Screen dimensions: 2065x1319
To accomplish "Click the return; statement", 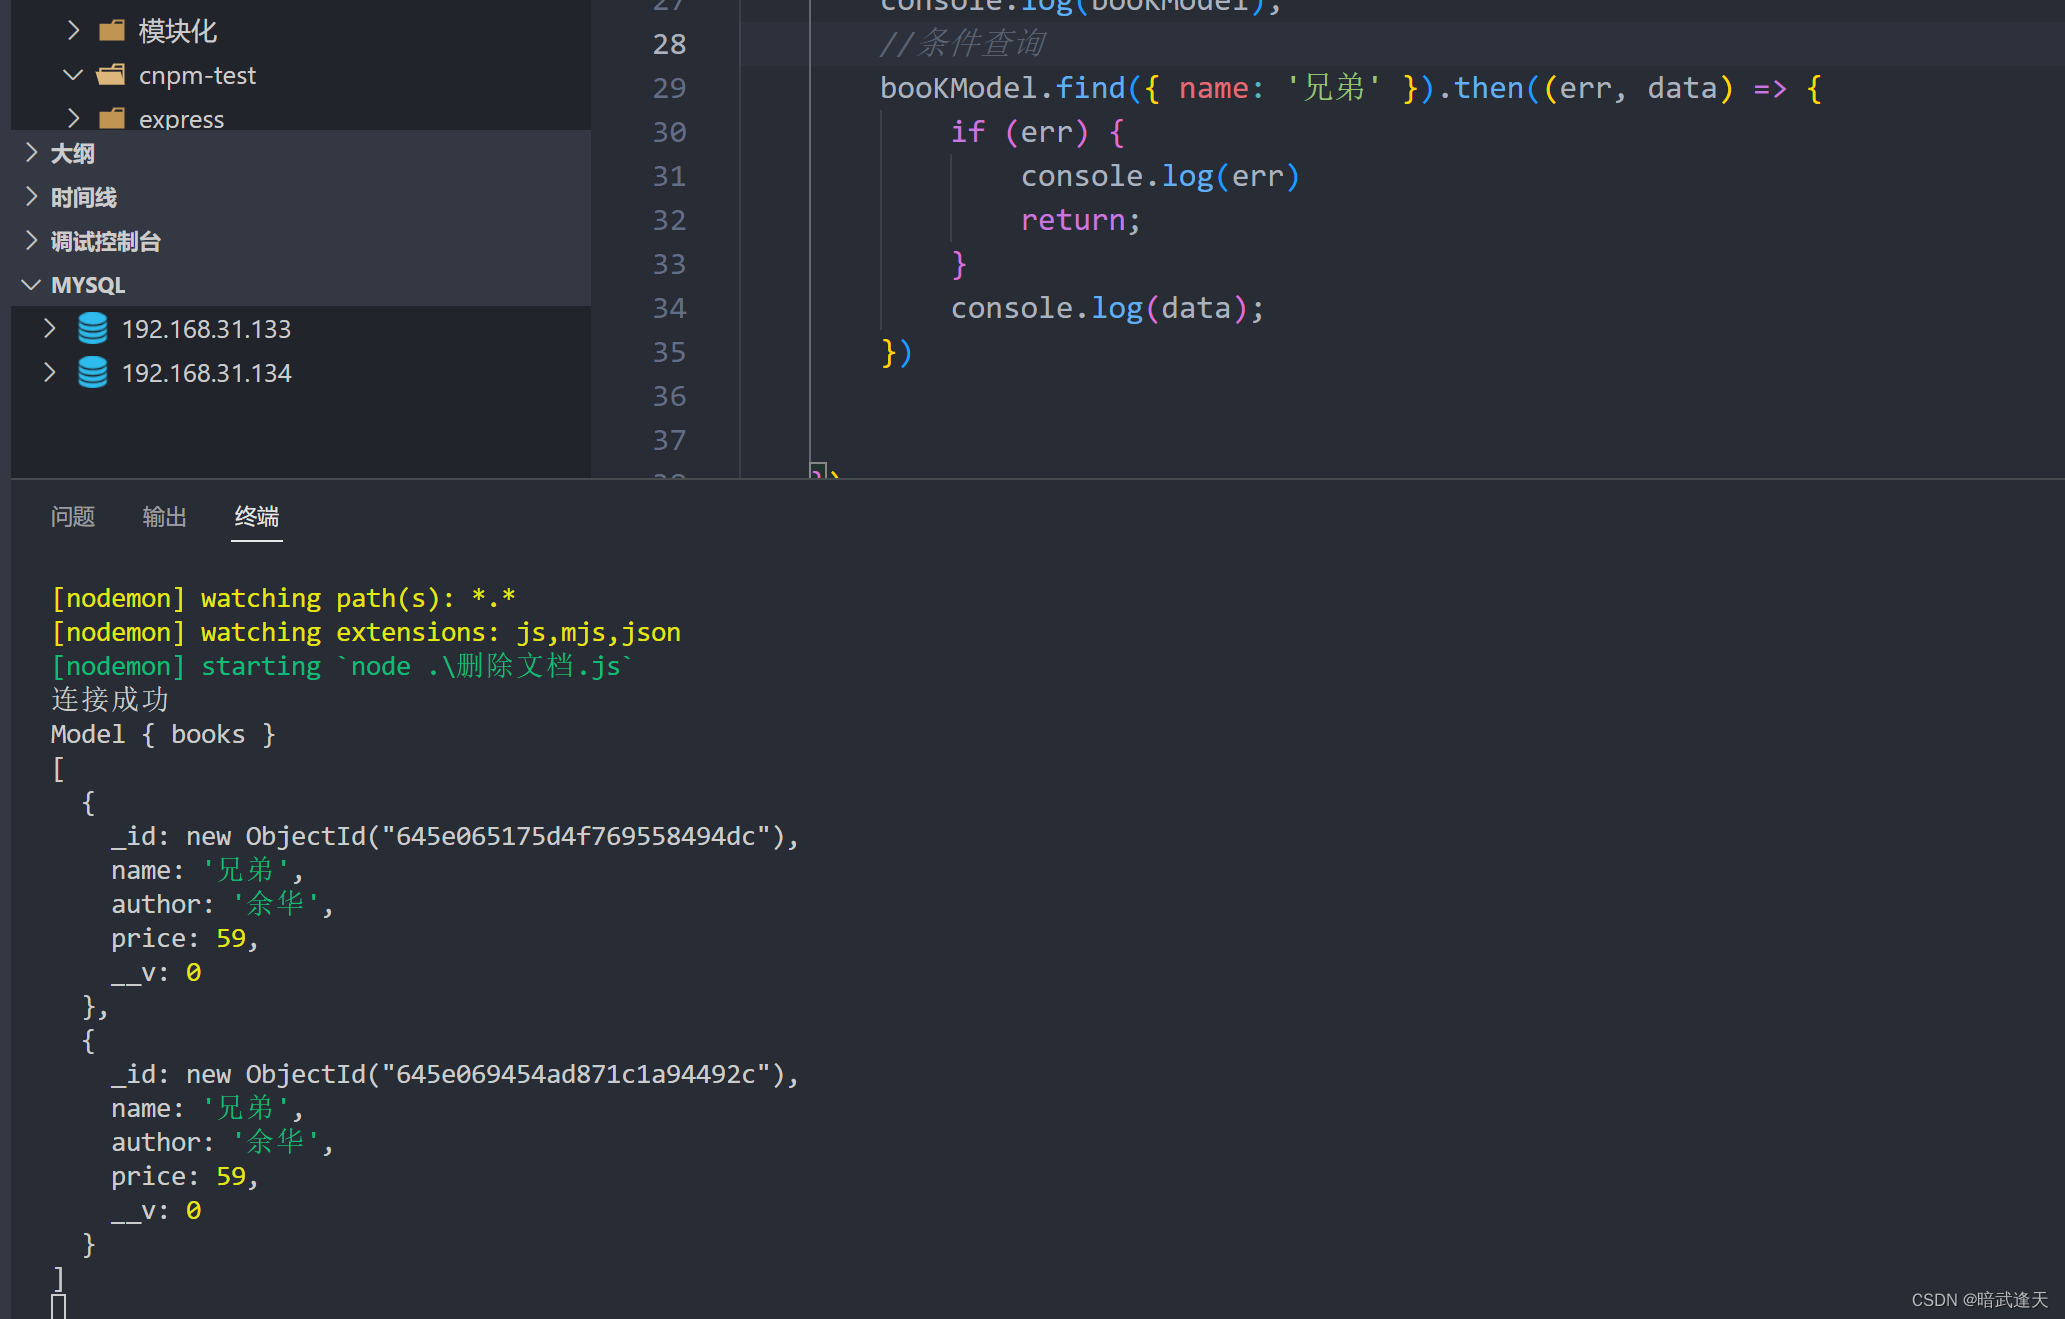I will pyautogui.click(x=1080, y=220).
